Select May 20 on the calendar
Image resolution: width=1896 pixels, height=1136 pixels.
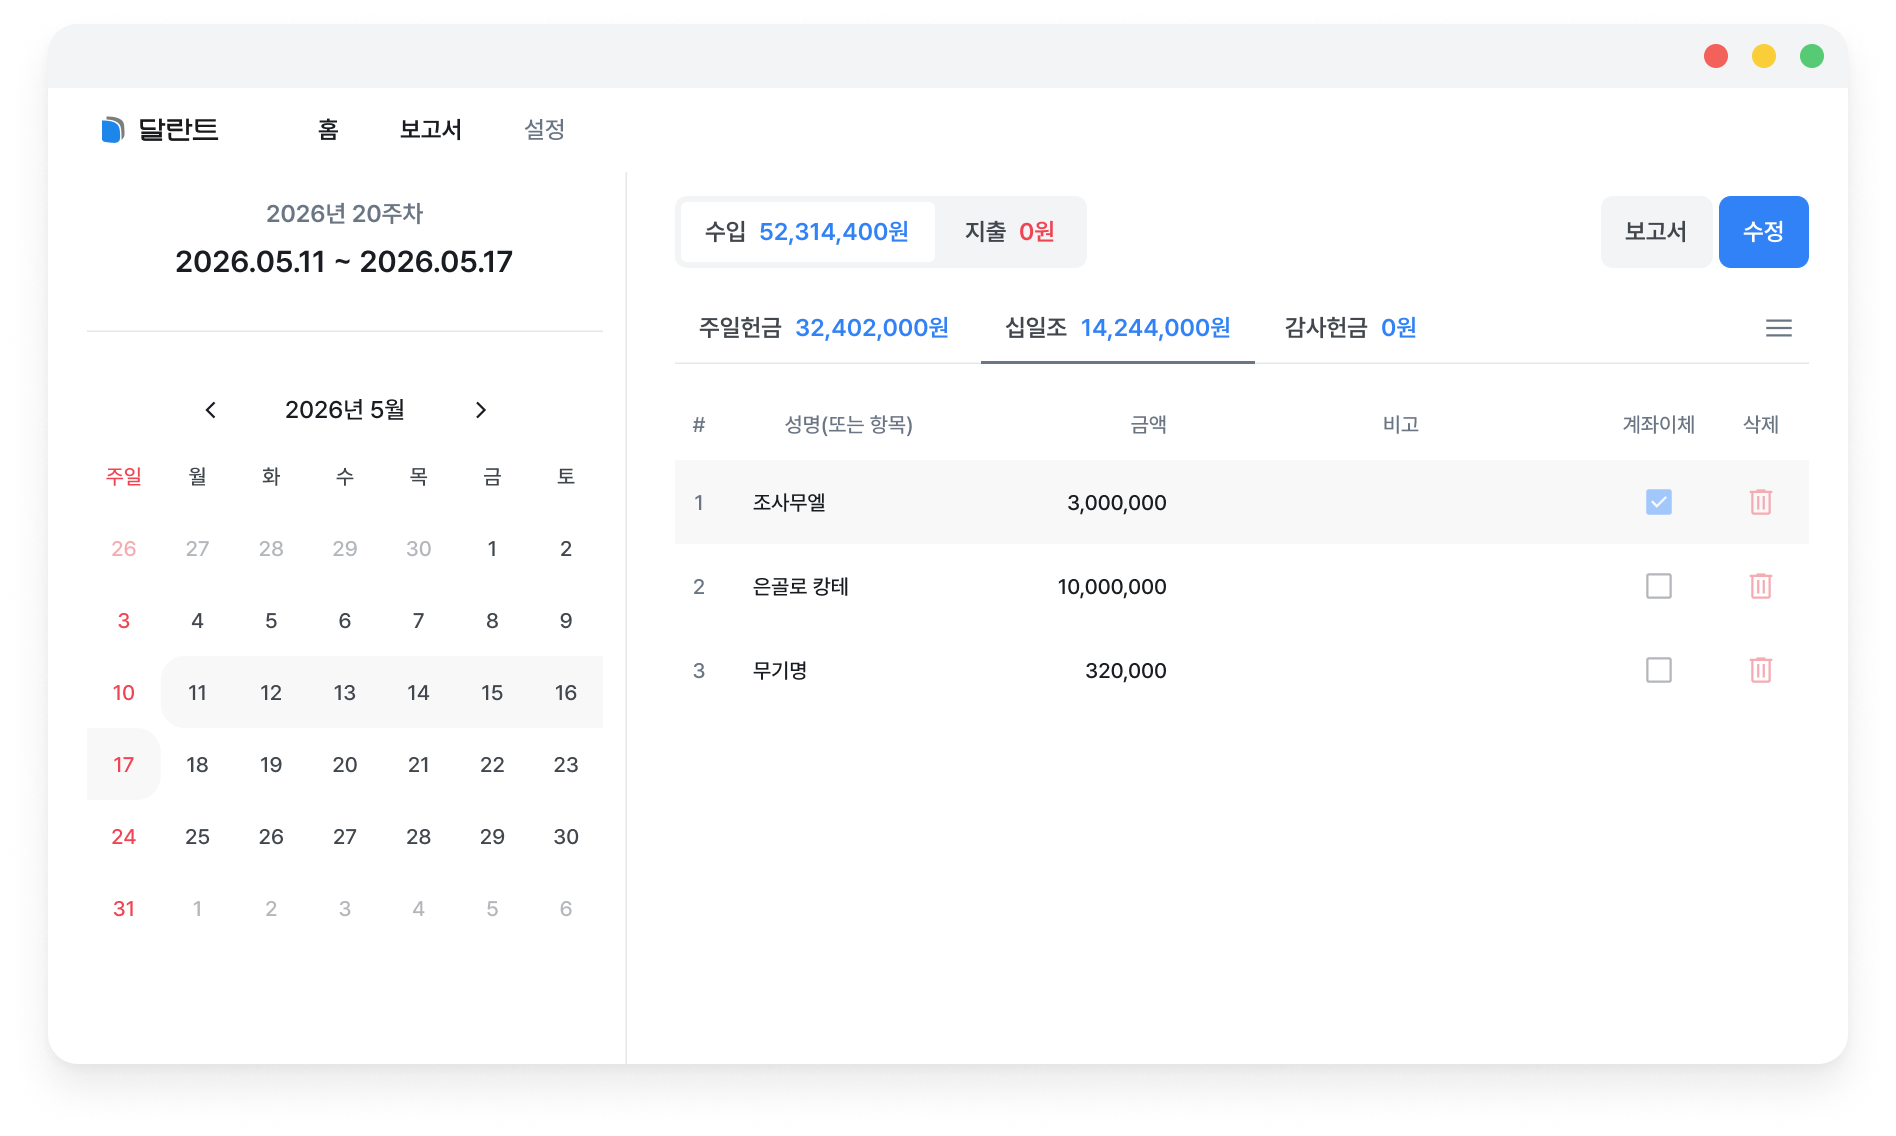345,765
